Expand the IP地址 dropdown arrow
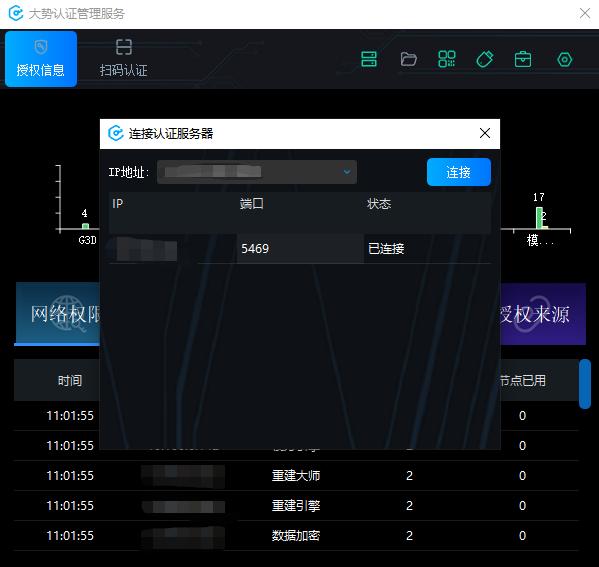 point(346,172)
